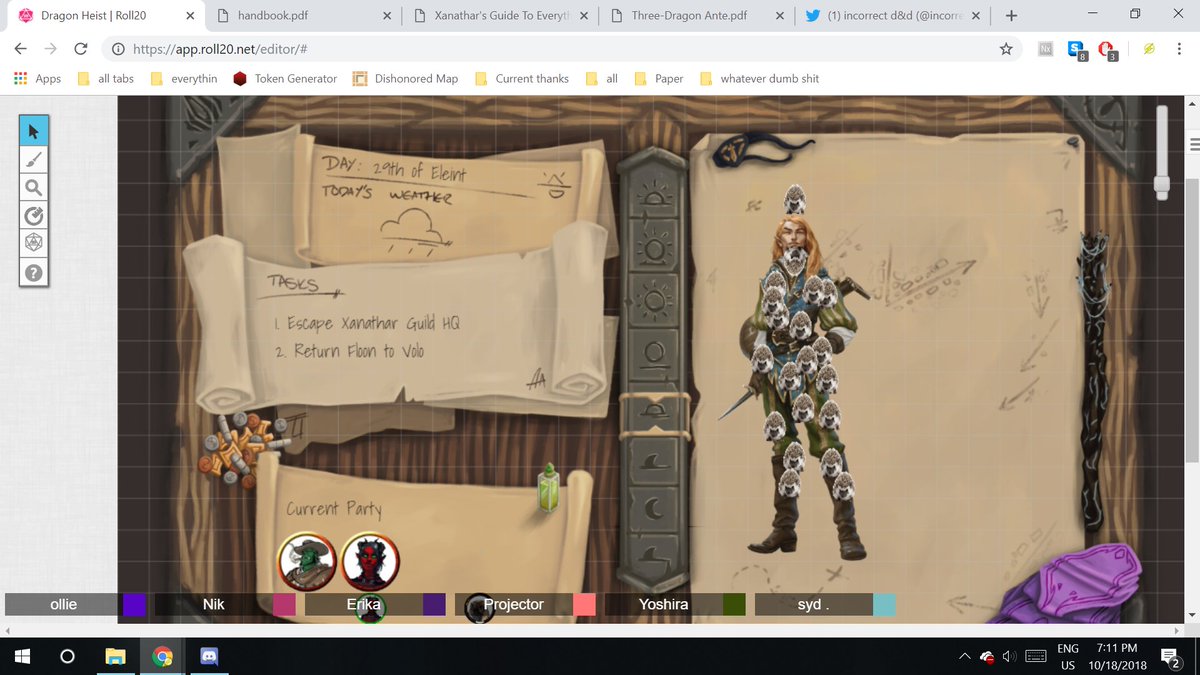Switch to incorrect d&d Twitter tab
1200x675 pixels.
892,15
